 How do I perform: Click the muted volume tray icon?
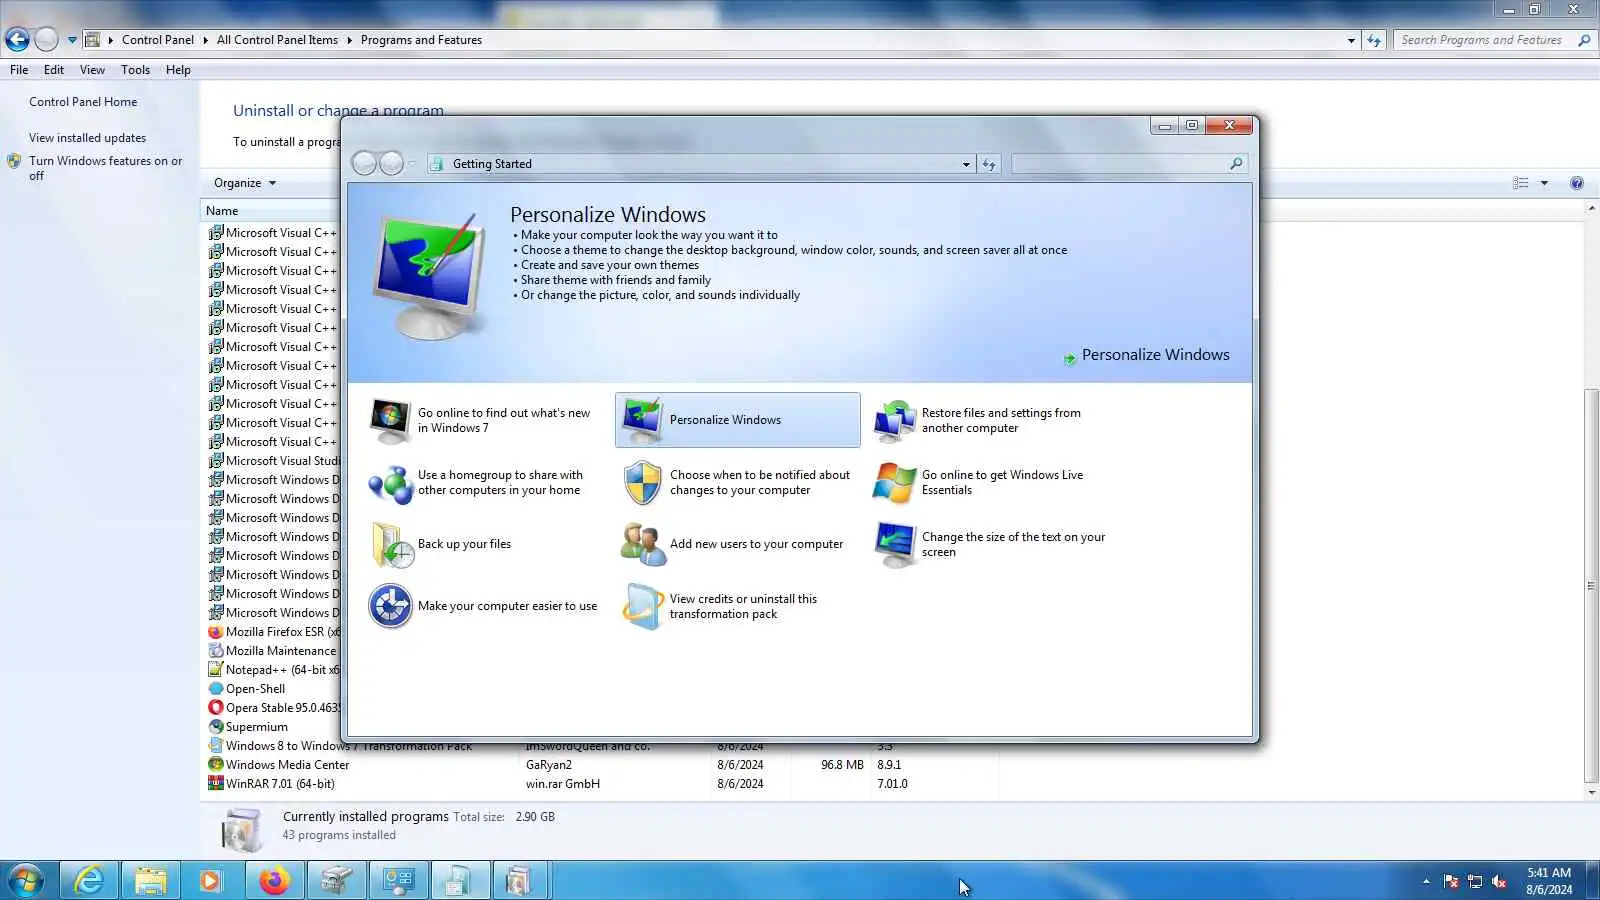pyautogui.click(x=1499, y=881)
